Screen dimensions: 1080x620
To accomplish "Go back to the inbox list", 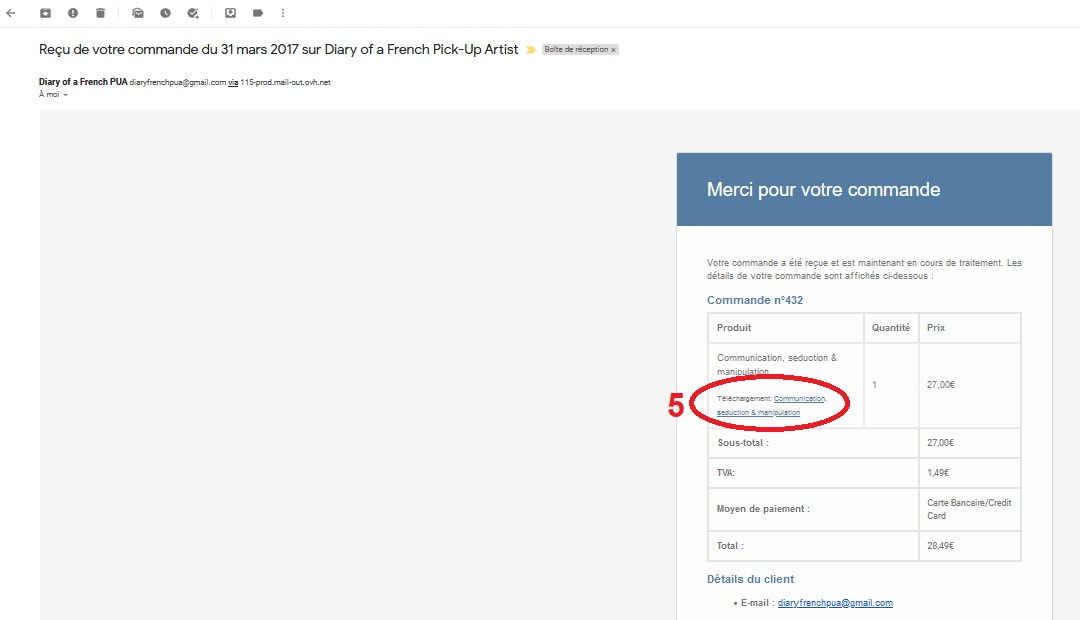I will coord(11,13).
